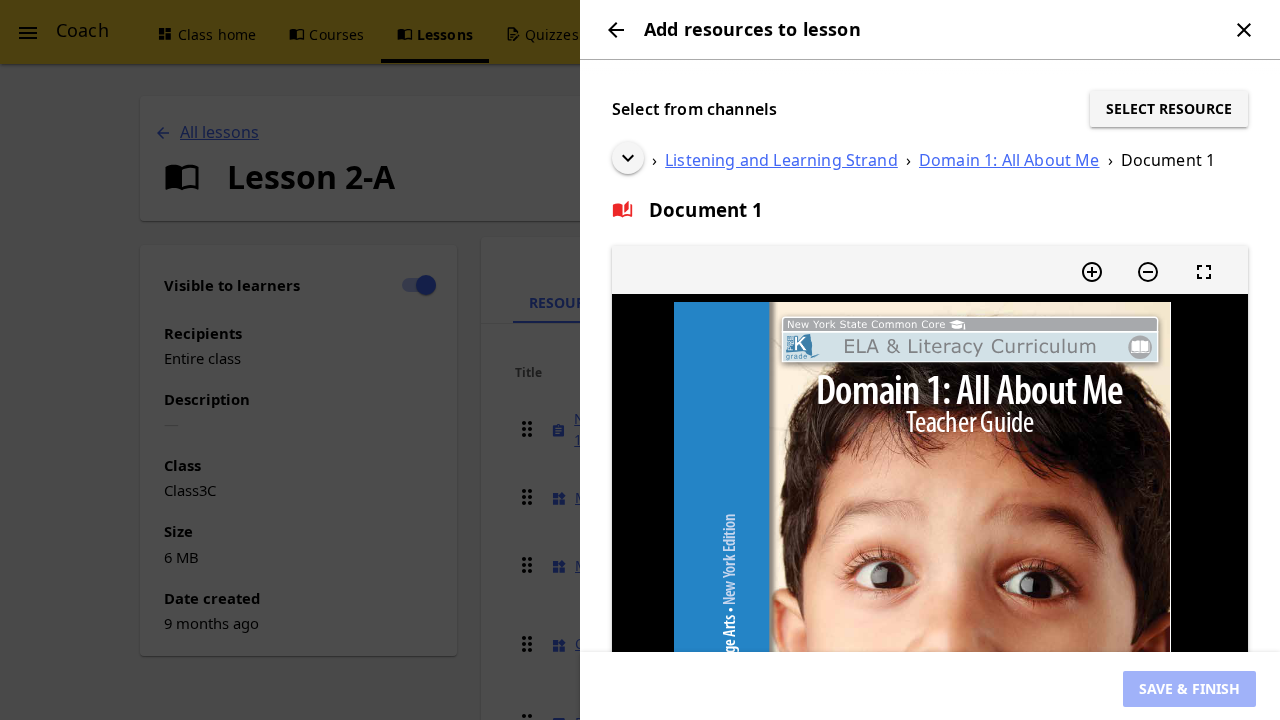Click the '6 MB' size value
The image size is (1280, 720).
tap(181, 558)
